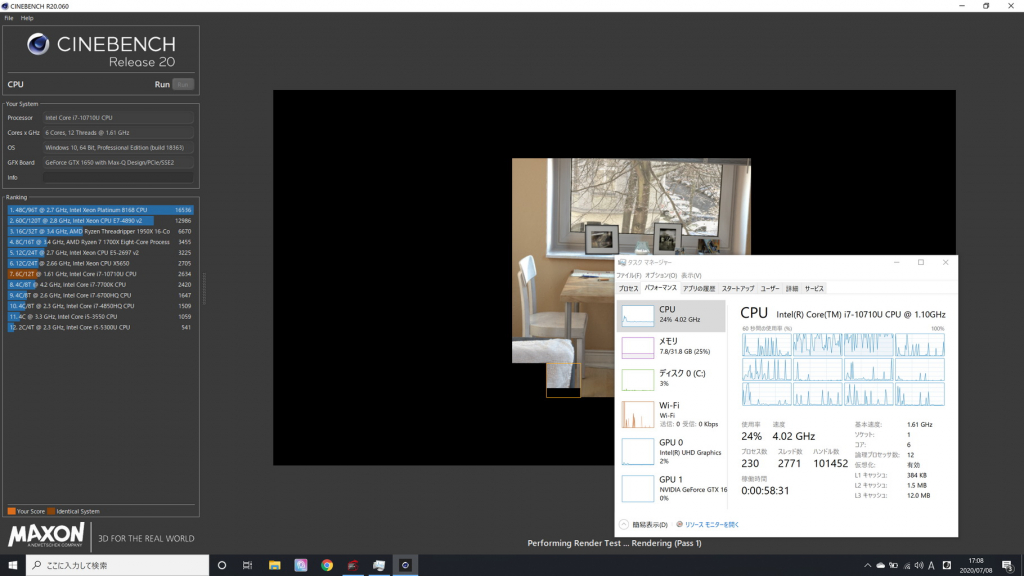Click the Windows Start button

(x=12, y=565)
